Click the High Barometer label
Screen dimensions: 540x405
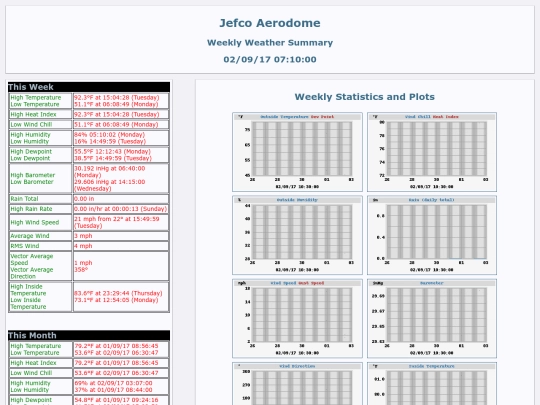point(33,175)
